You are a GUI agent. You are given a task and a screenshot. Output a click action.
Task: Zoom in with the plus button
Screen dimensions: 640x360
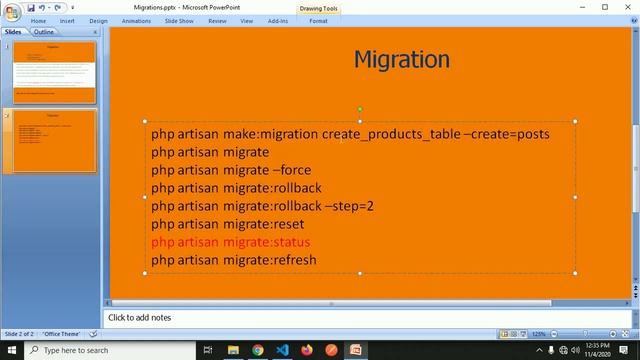click(613, 334)
